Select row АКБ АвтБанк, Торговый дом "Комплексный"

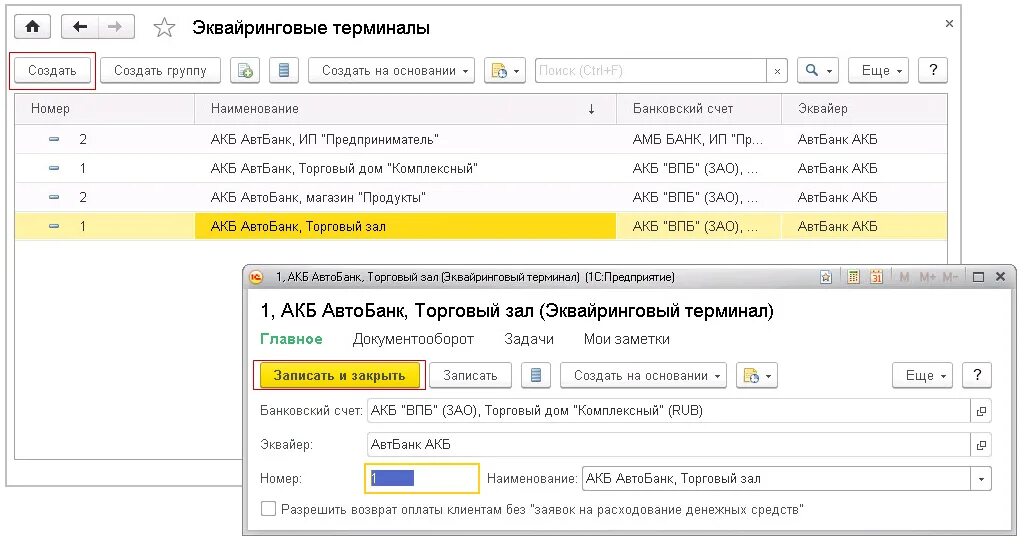click(x=481, y=169)
